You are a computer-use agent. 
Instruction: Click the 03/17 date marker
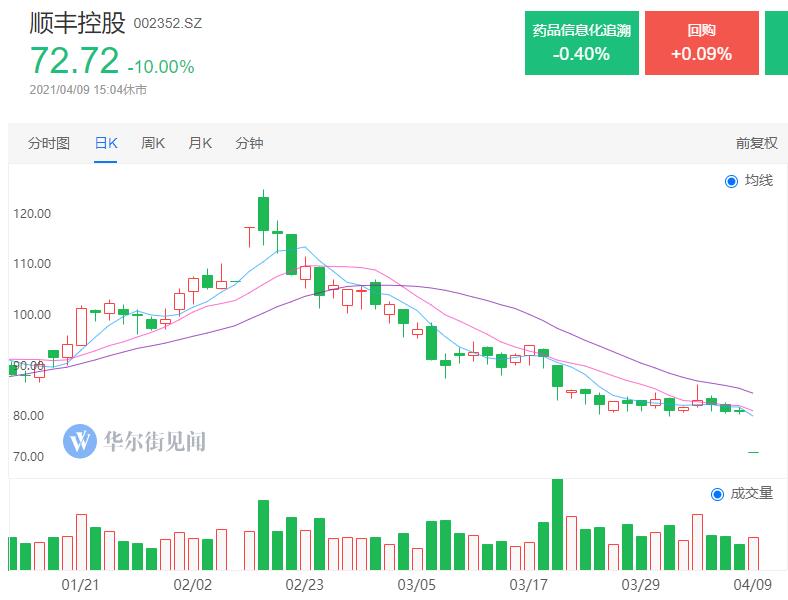click(528, 585)
